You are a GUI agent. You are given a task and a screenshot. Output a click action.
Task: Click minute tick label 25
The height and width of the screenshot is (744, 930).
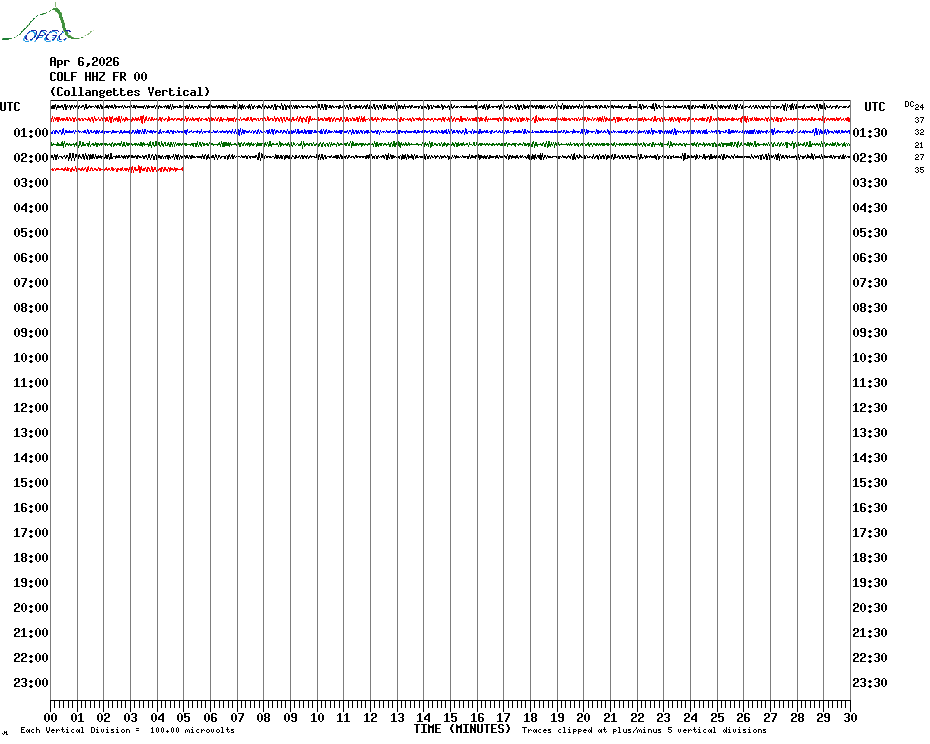pos(717,717)
